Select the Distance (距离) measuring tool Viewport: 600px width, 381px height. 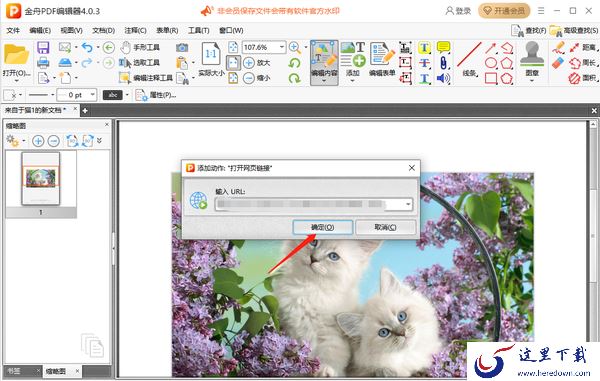(583, 47)
